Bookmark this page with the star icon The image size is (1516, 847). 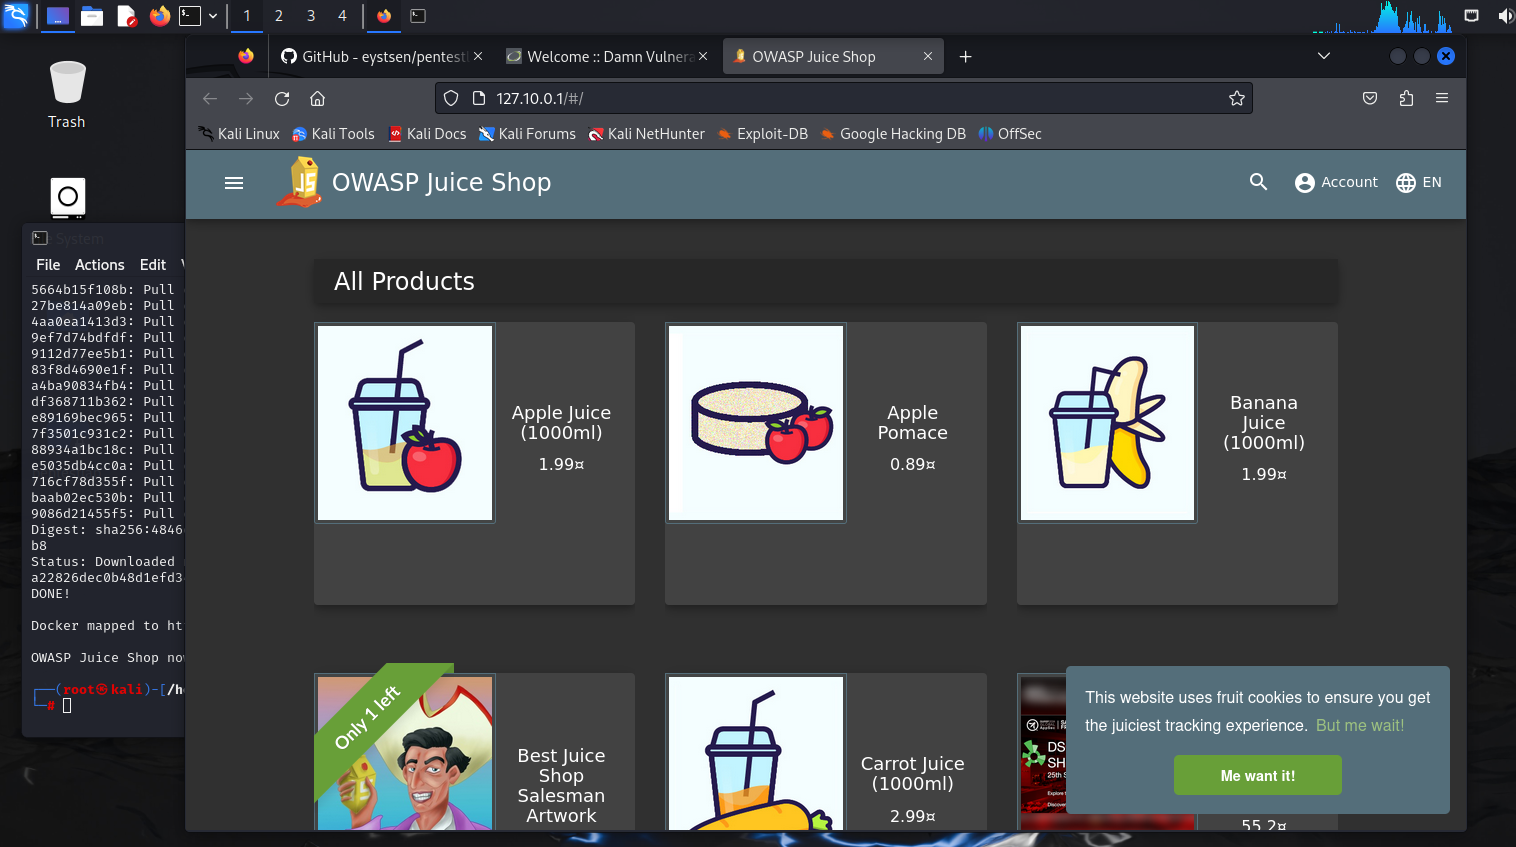point(1237,98)
